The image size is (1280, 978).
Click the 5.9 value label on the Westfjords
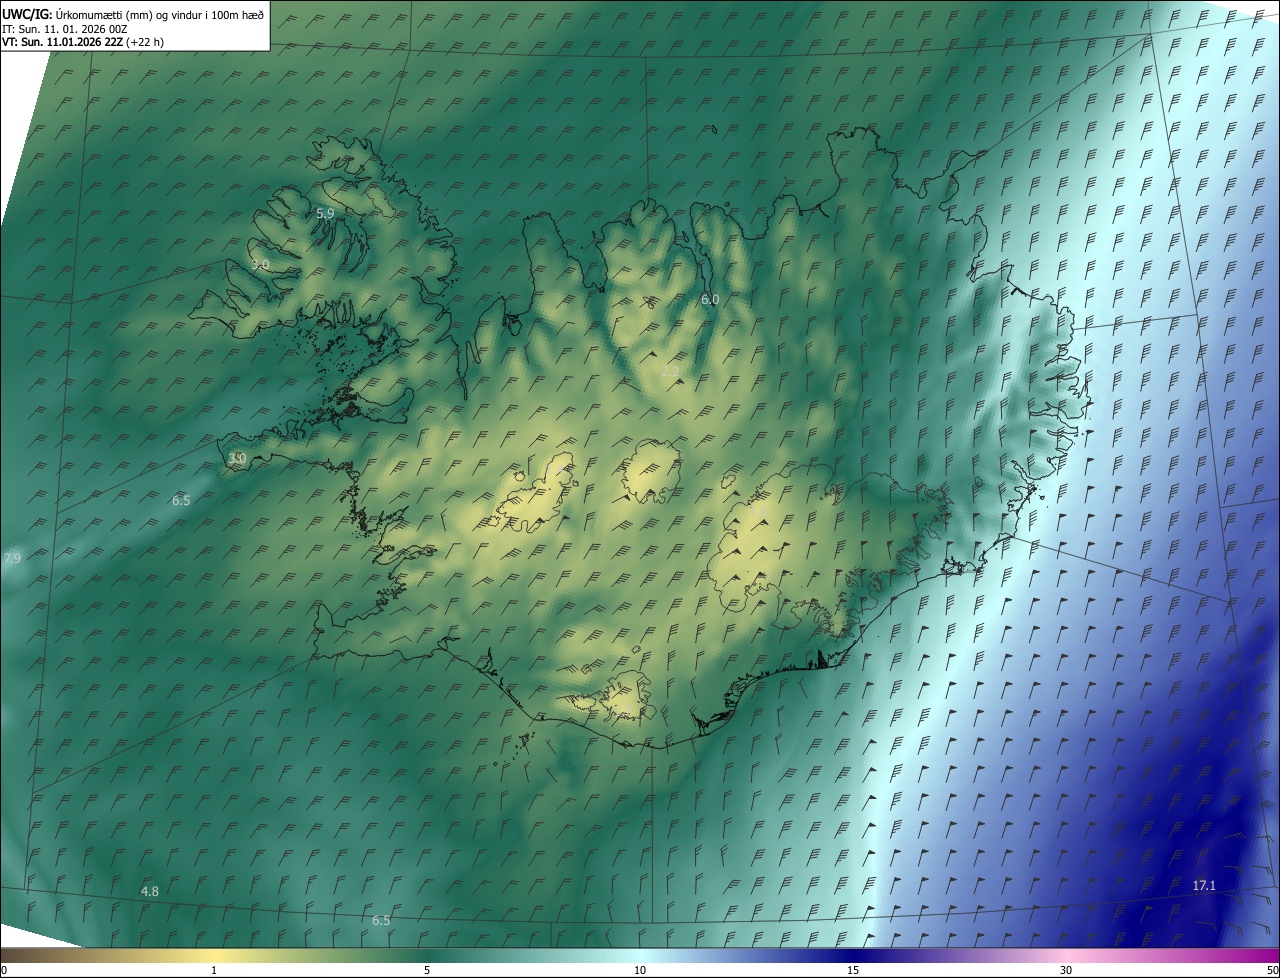325,213
